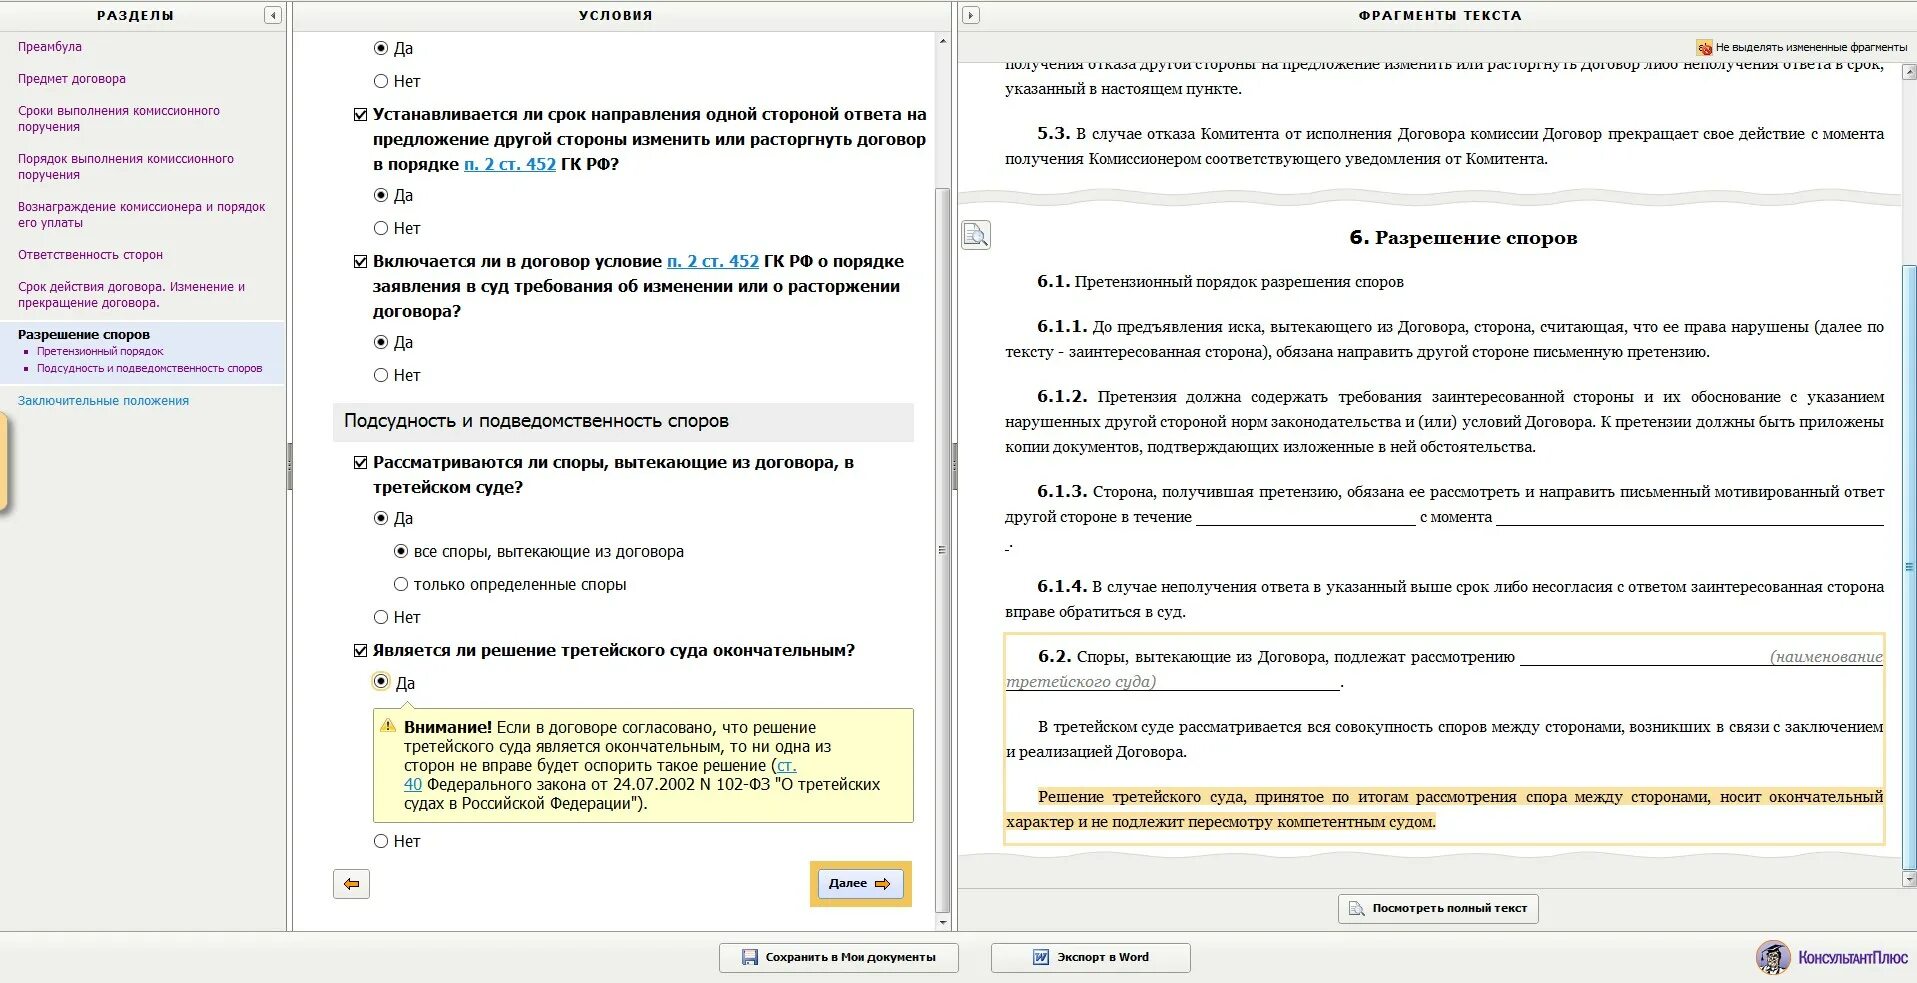1917x983 pixels.
Task: Open Заключительные положения section
Action: (x=103, y=401)
